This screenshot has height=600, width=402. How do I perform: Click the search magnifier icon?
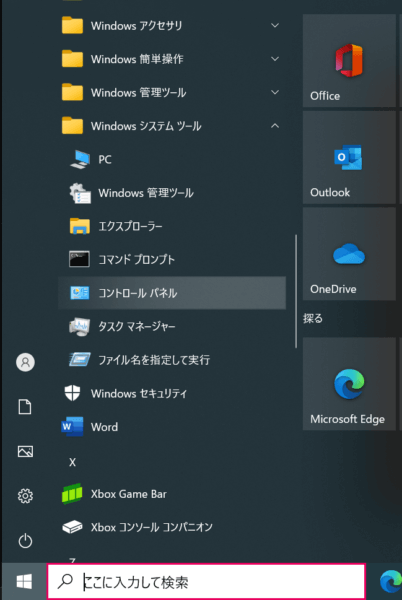[65, 581]
